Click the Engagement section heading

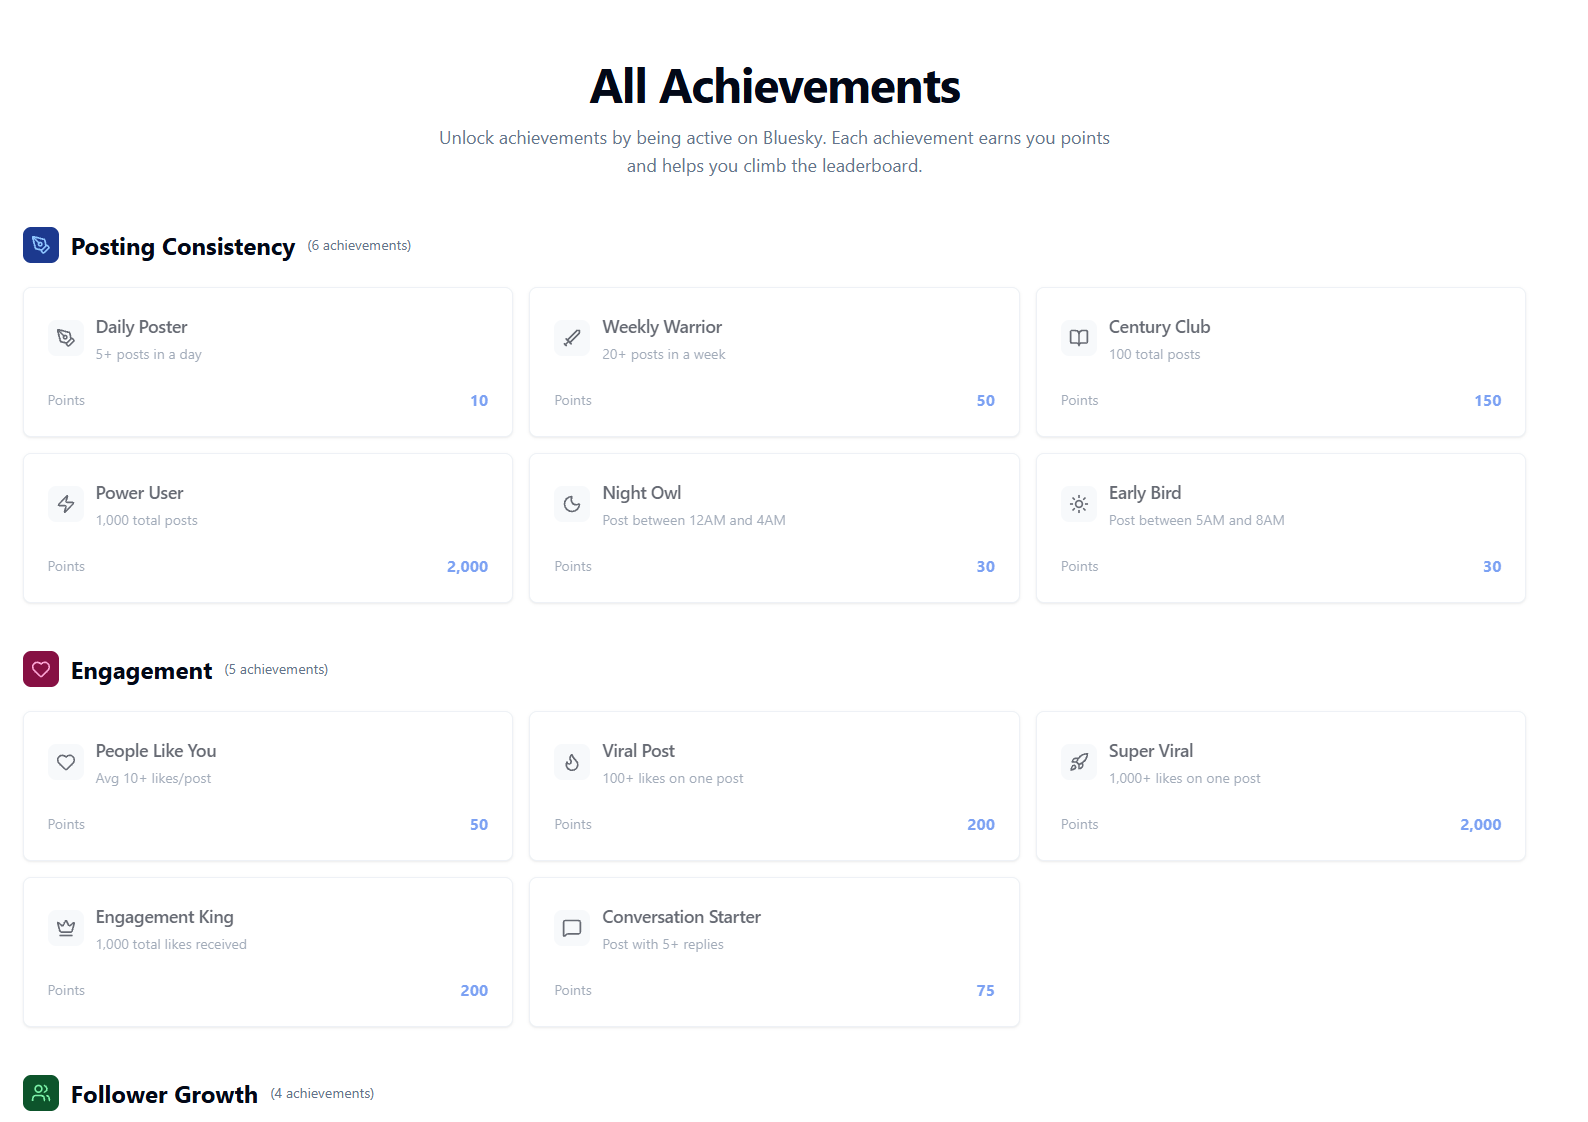click(x=141, y=670)
